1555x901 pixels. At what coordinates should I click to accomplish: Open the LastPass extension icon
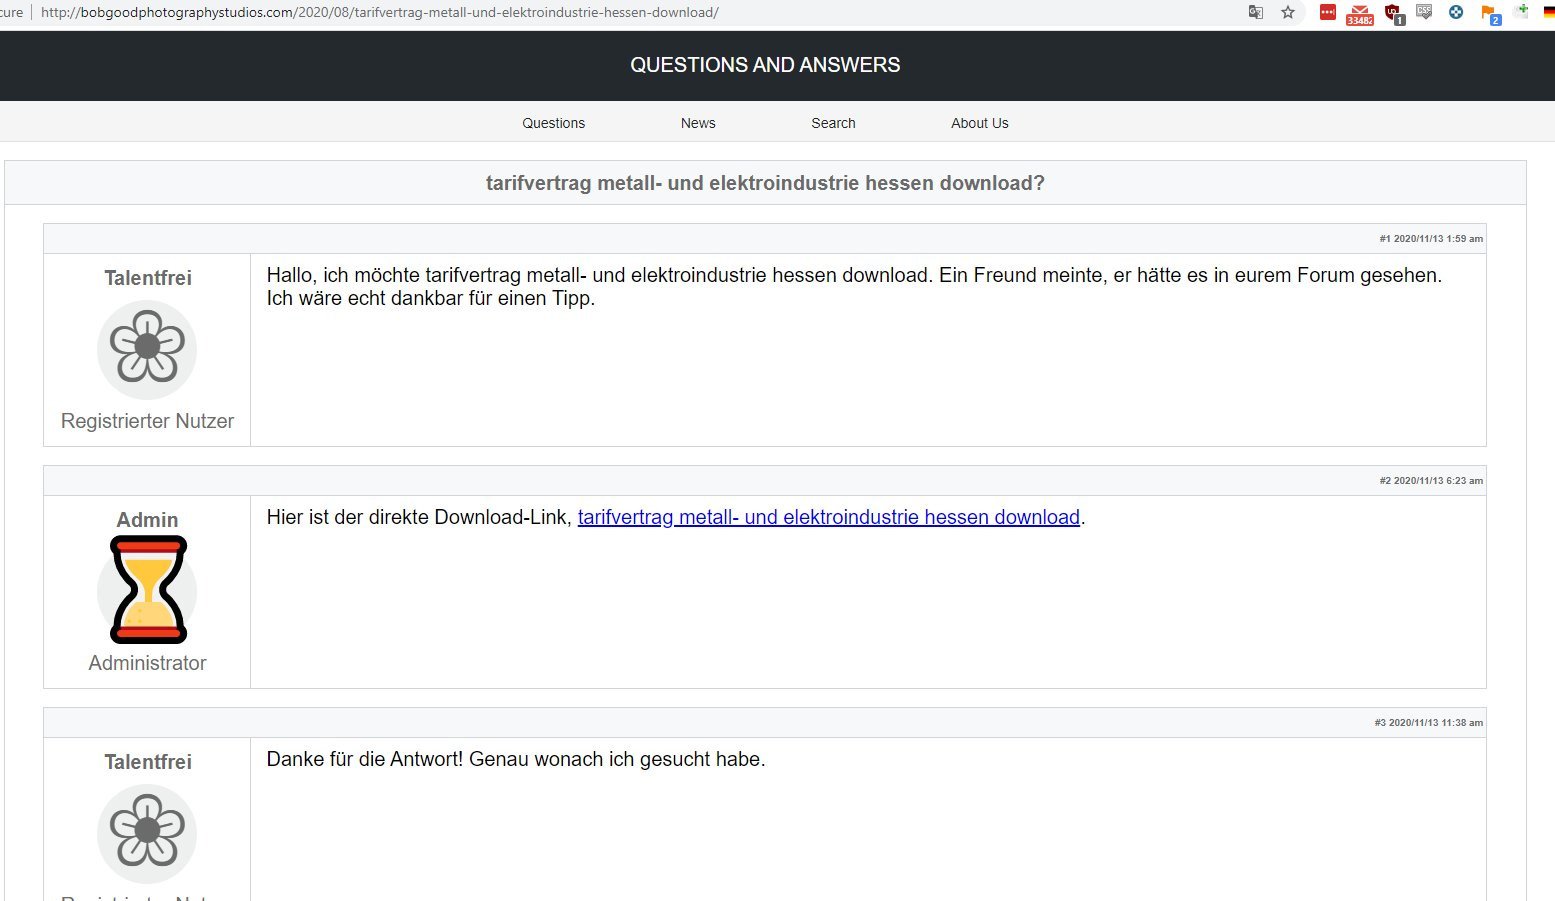tap(1327, 12)
